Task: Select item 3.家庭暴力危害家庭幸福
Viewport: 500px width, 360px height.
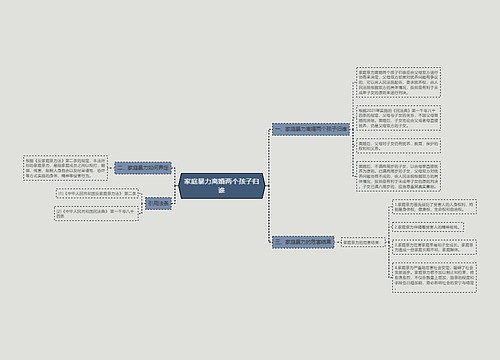Action: [x=434, y=247]
